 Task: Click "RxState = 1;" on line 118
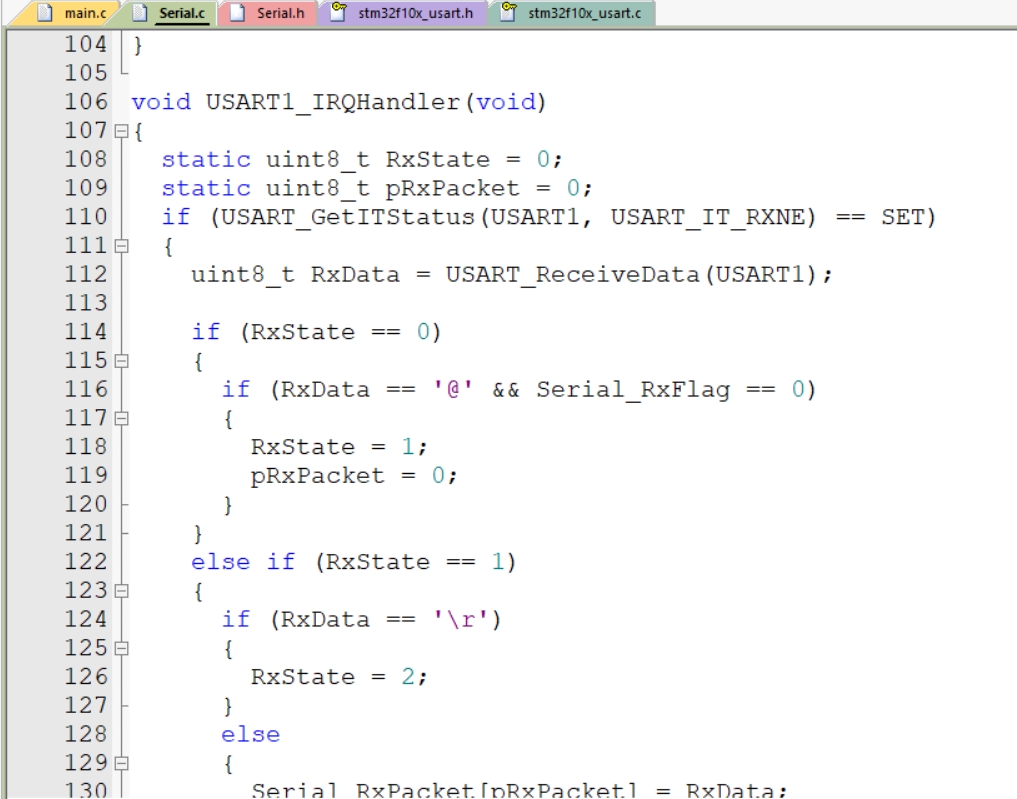(x=339, y=447)
